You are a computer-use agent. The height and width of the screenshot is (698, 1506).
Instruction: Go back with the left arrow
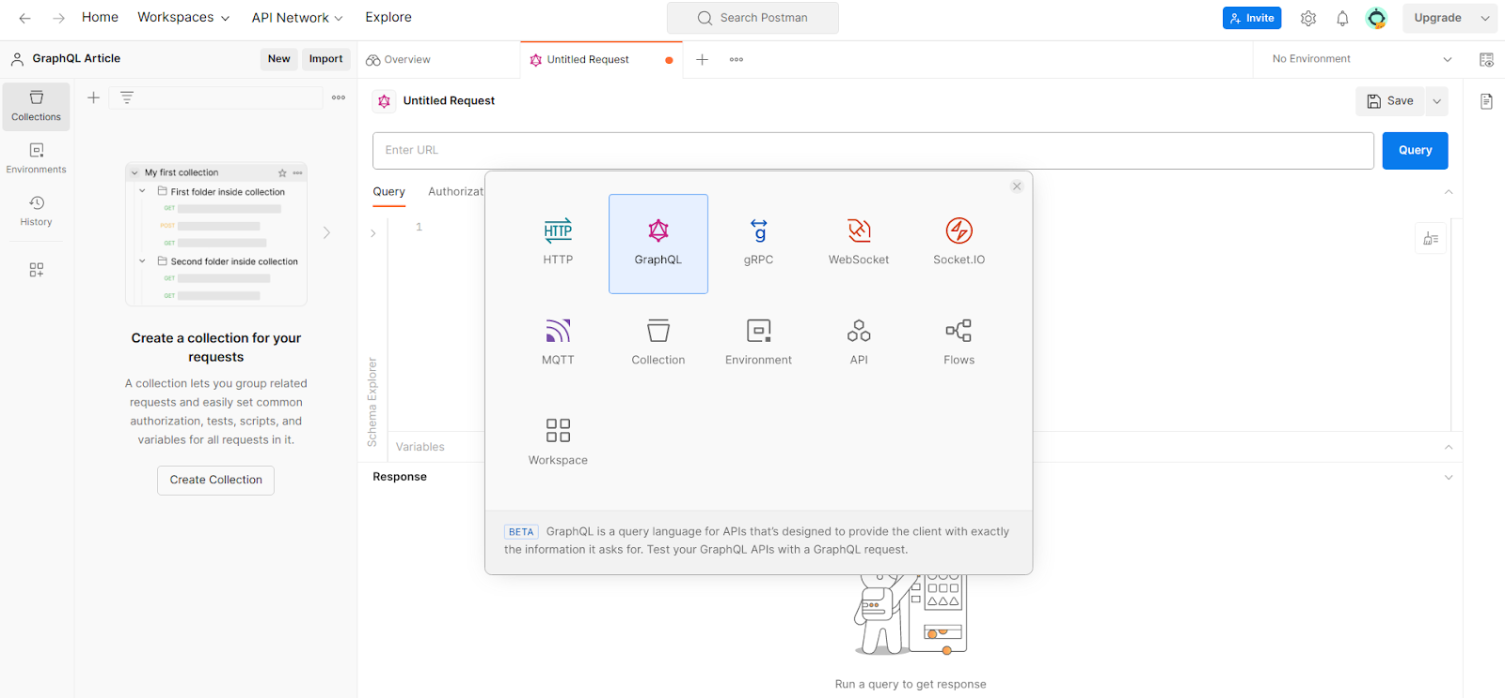[25, 18]
